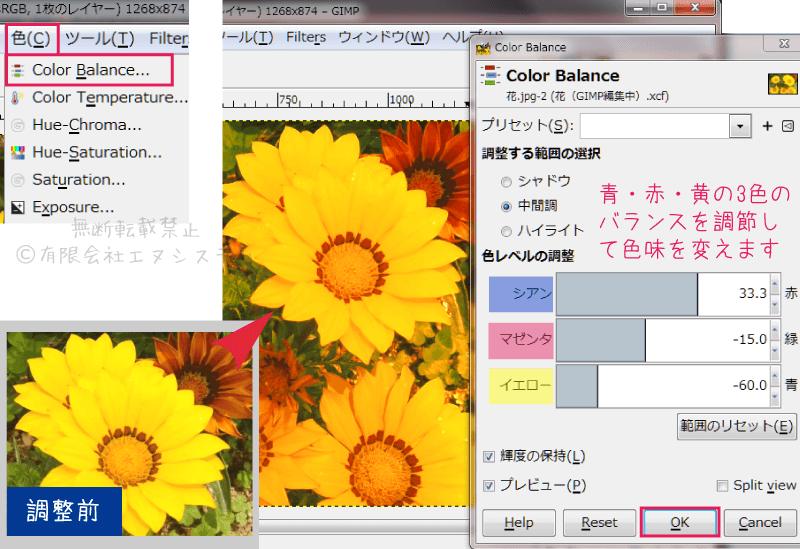Enable the Split view checkbox
This screenshot has width=800, height=549.
722,486
